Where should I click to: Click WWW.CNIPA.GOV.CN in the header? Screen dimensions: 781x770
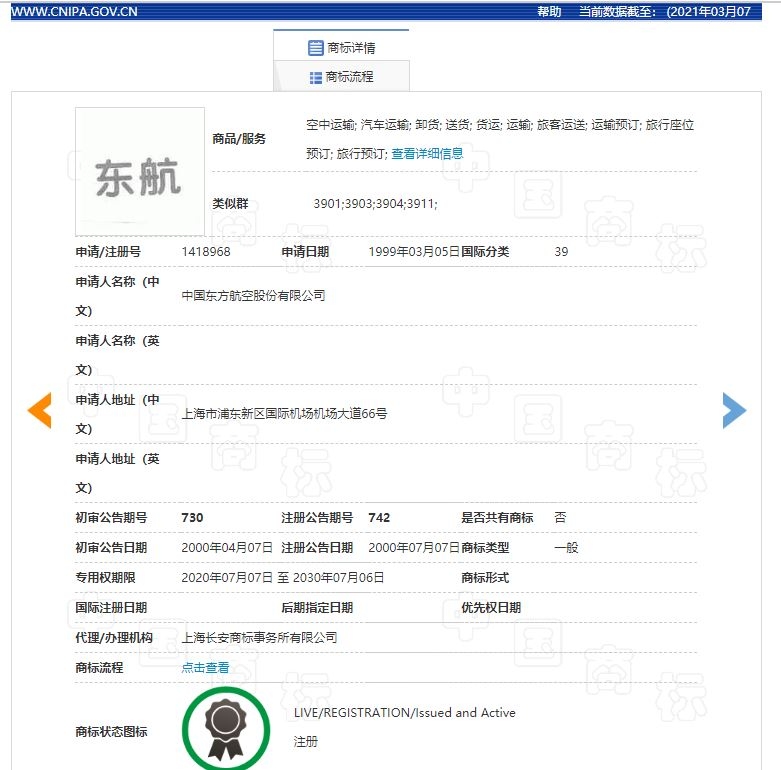click(74, 11)
